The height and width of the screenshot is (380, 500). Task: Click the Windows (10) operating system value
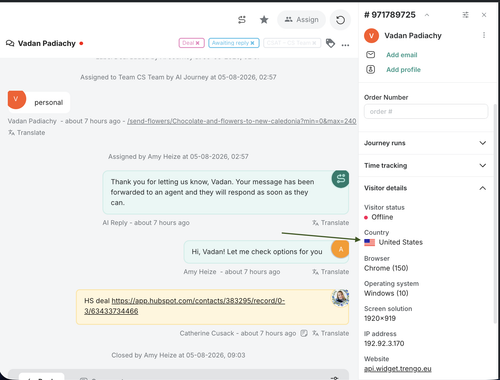[x=386, y=293]
